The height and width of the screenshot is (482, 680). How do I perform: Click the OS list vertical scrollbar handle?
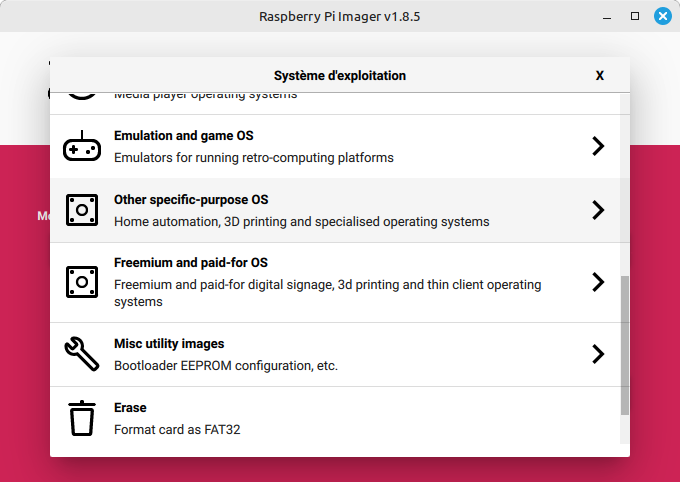pos(624,345)
